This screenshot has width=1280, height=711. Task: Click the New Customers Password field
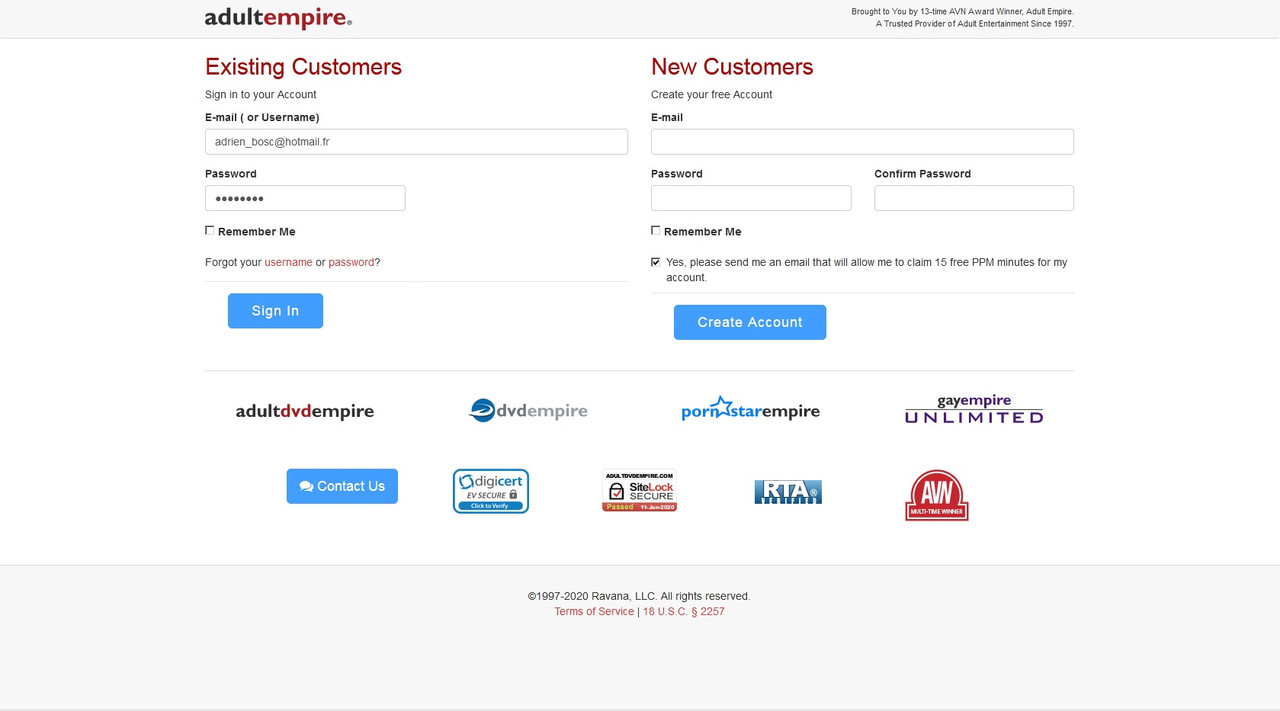pyautogui.click(x=751, y=198)
